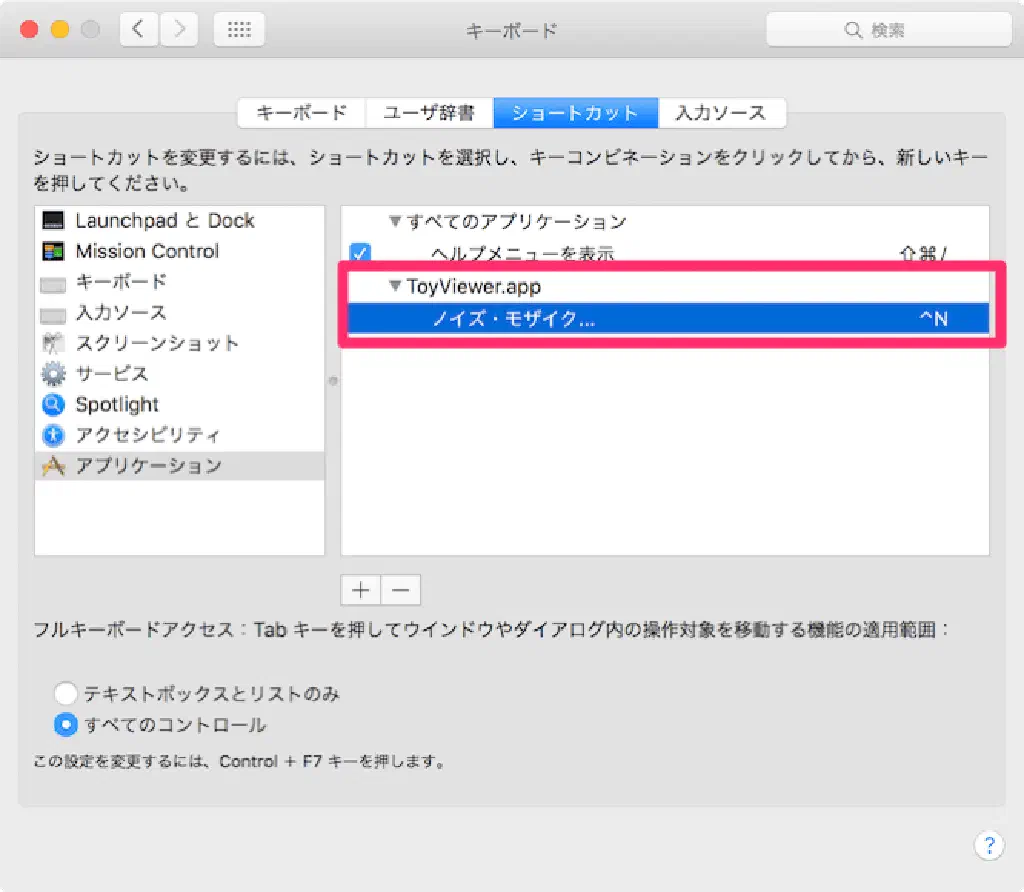
Task: Add a shortcut with the plus button
Action: 361,590
